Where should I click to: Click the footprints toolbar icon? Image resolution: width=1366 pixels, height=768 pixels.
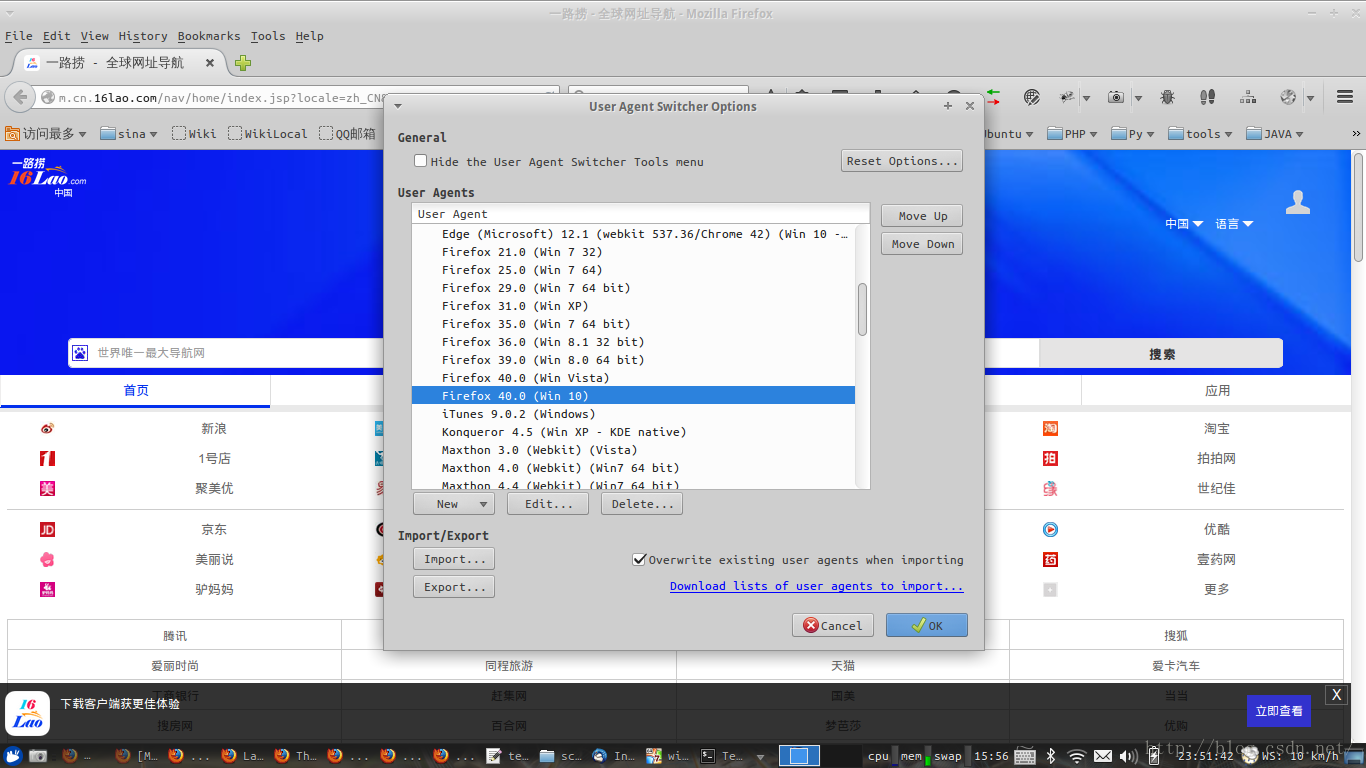(x=1207, y=97)
